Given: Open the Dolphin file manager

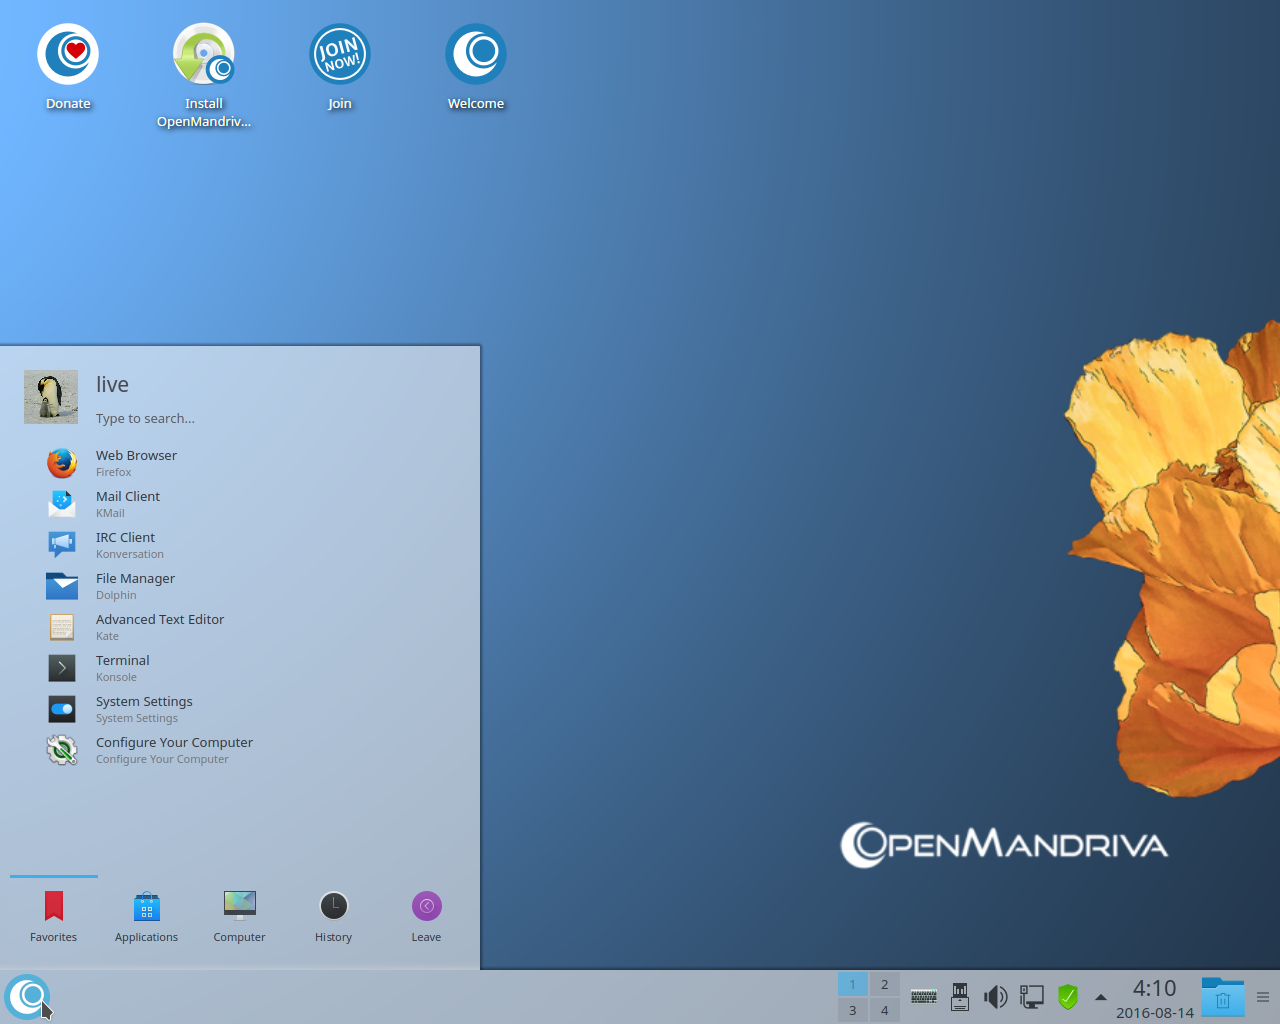Looking at the screenshot, I should [135, 585].
